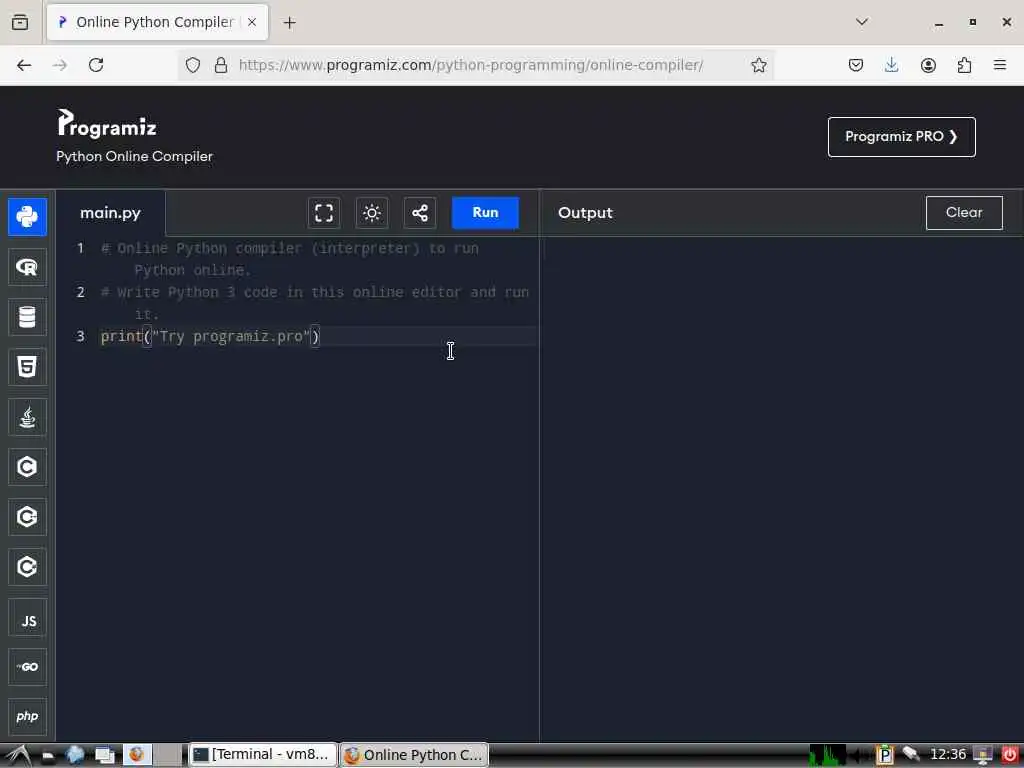Open Firefox account icon

pos(928,65)
